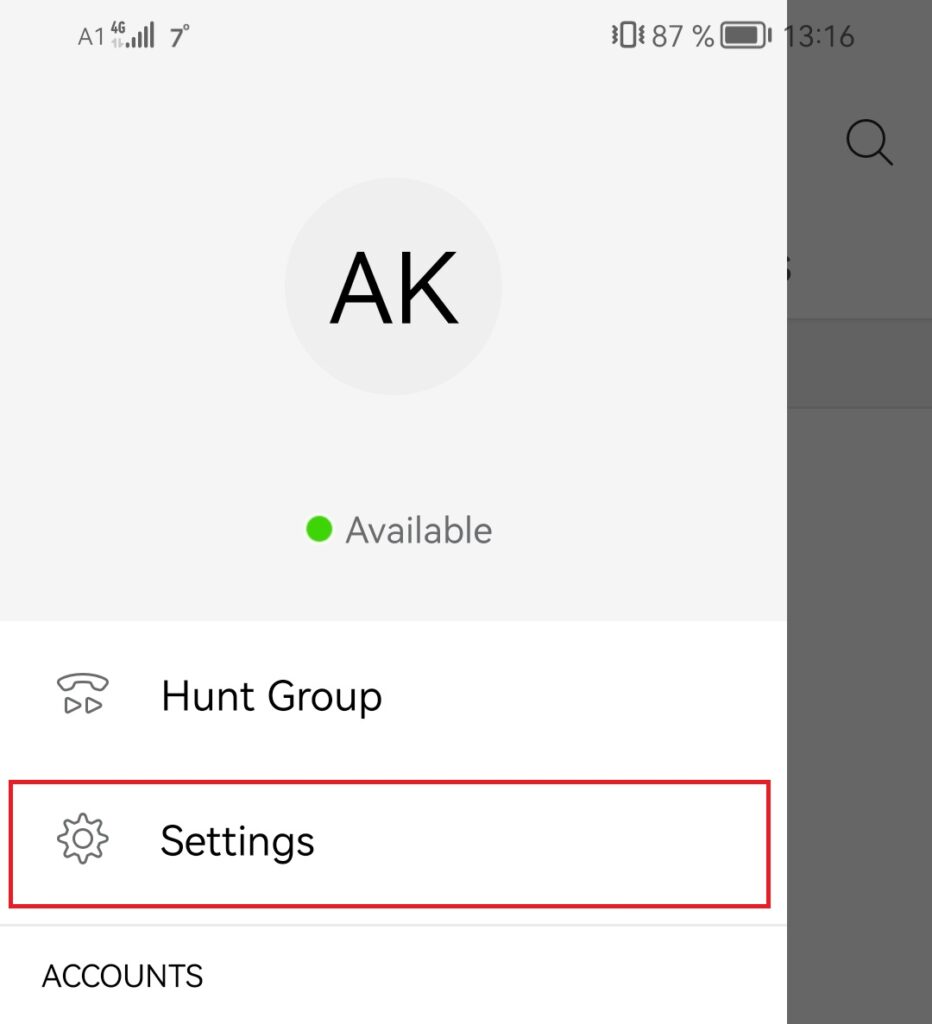932x1024 pixels.
Task: Change the Available presence status
Action: tap(418, 530)
